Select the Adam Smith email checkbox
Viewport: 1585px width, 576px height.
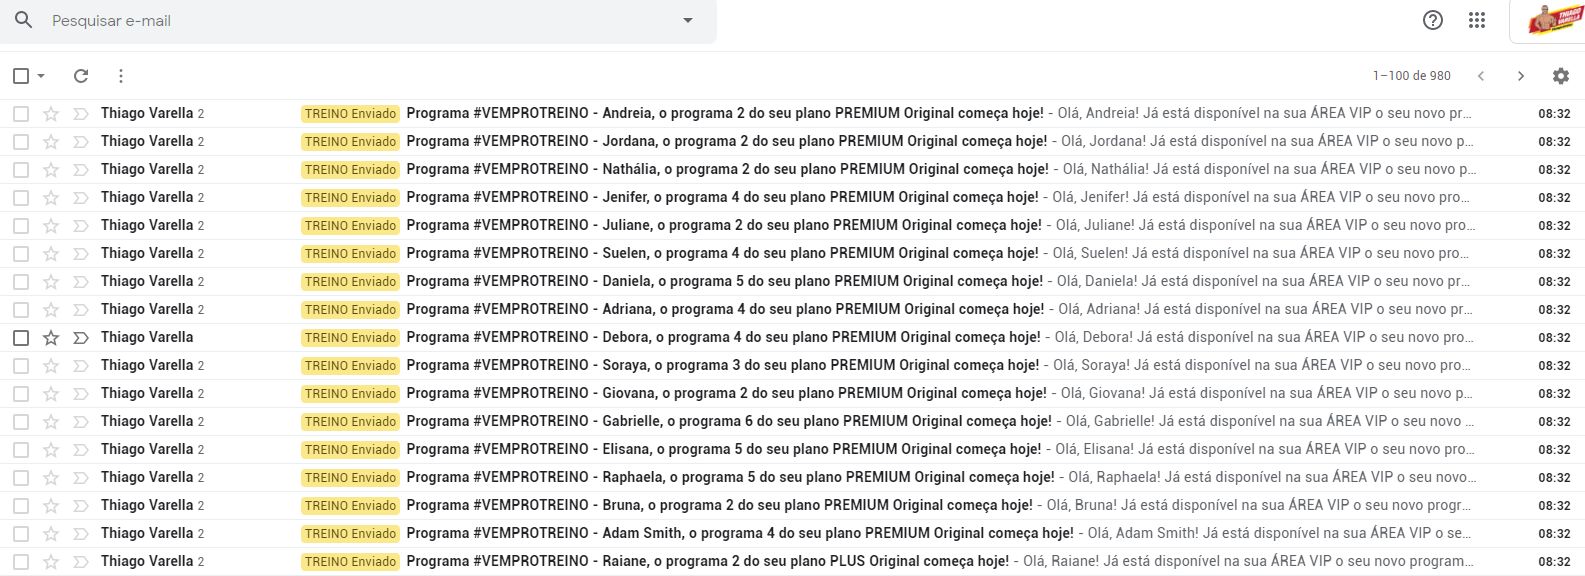click(21, 534)
